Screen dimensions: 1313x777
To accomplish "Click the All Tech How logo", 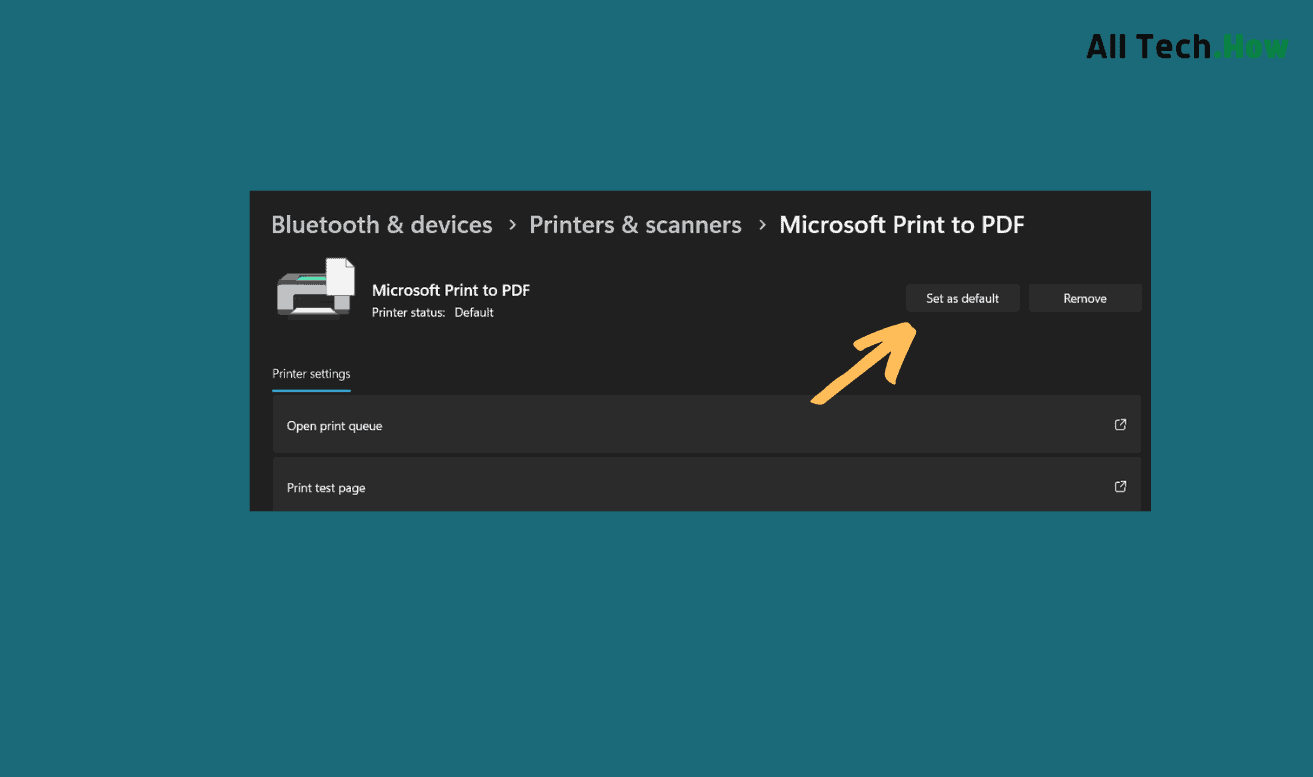I will pyautogui.click(x=1186, y=45).
